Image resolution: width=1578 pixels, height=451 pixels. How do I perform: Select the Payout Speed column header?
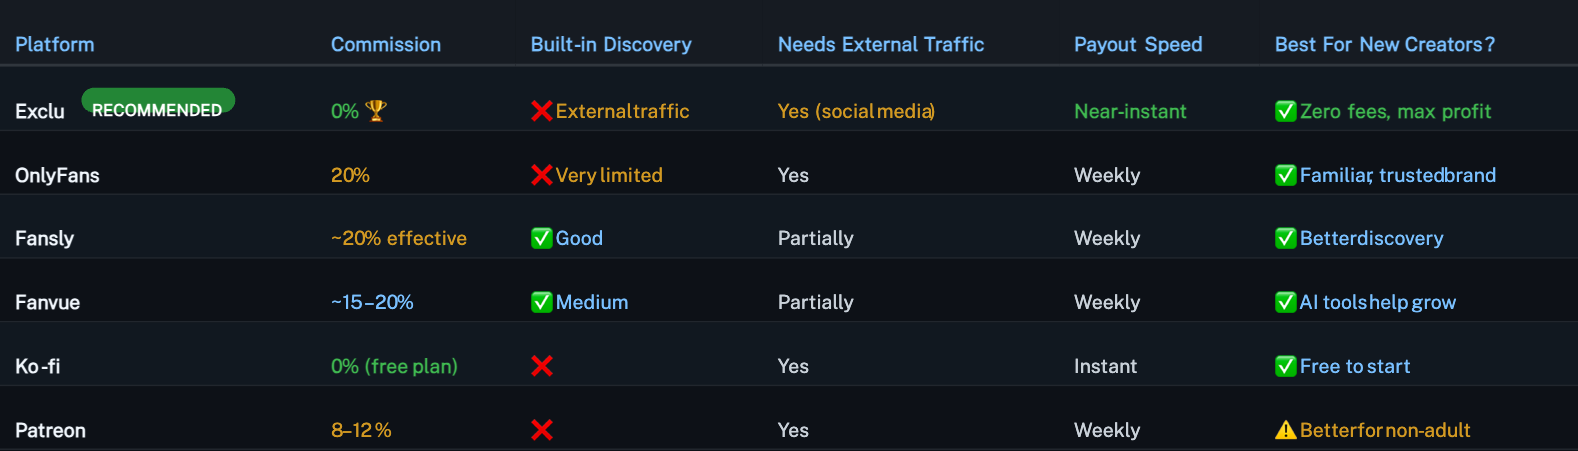(1138, 45)
